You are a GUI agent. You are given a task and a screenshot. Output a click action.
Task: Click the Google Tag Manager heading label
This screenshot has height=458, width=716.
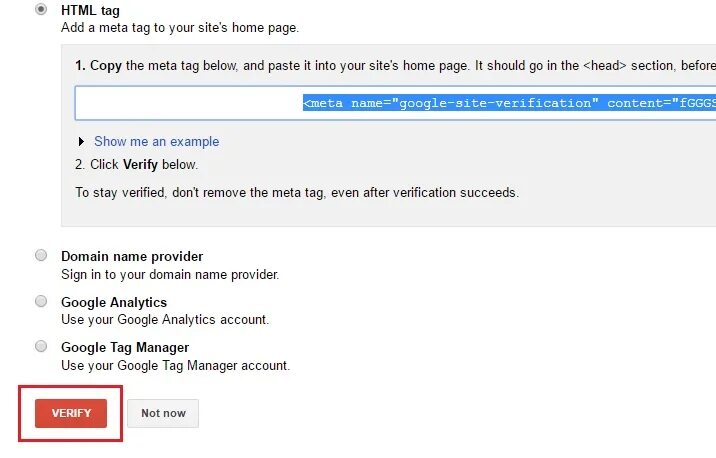(125, 347)
